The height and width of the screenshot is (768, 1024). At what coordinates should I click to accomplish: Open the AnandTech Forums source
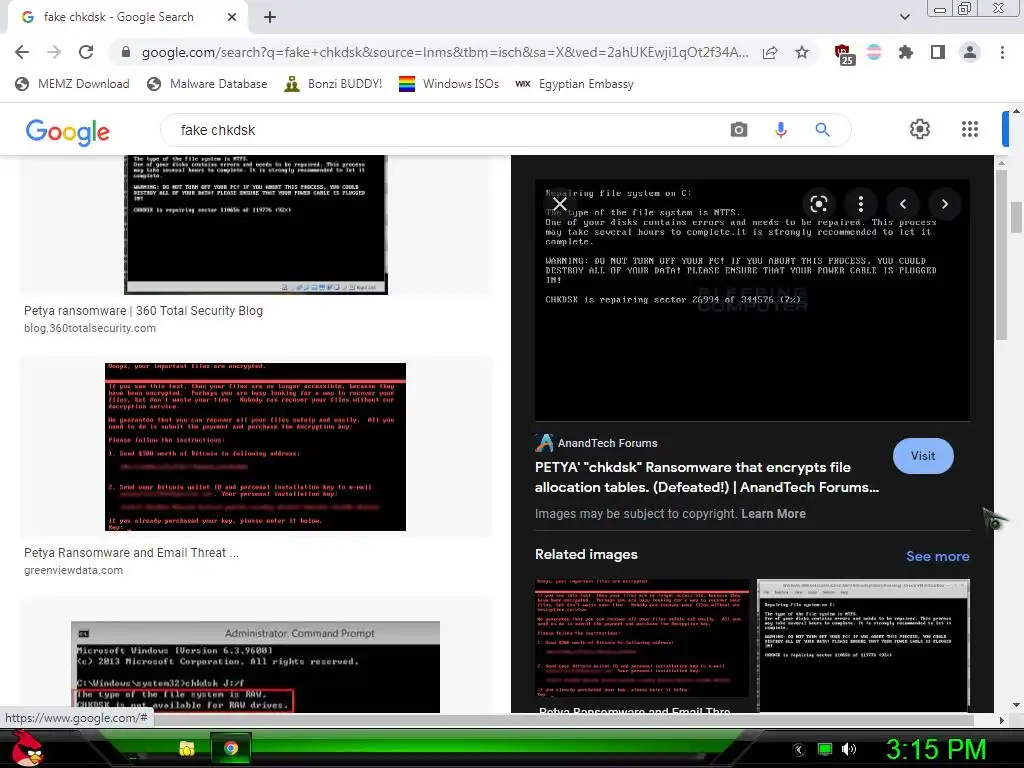(x=596, y=443)
